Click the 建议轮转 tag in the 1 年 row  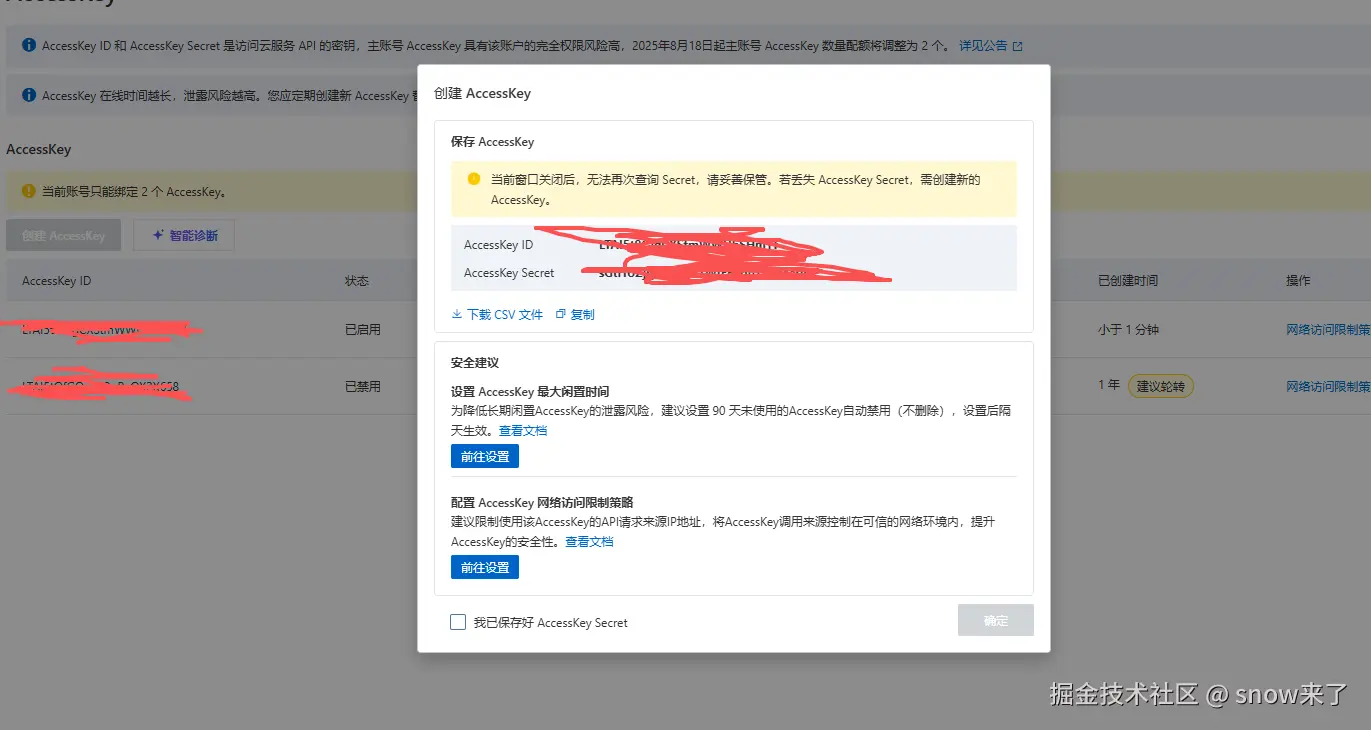click(x=1161, y=386)
